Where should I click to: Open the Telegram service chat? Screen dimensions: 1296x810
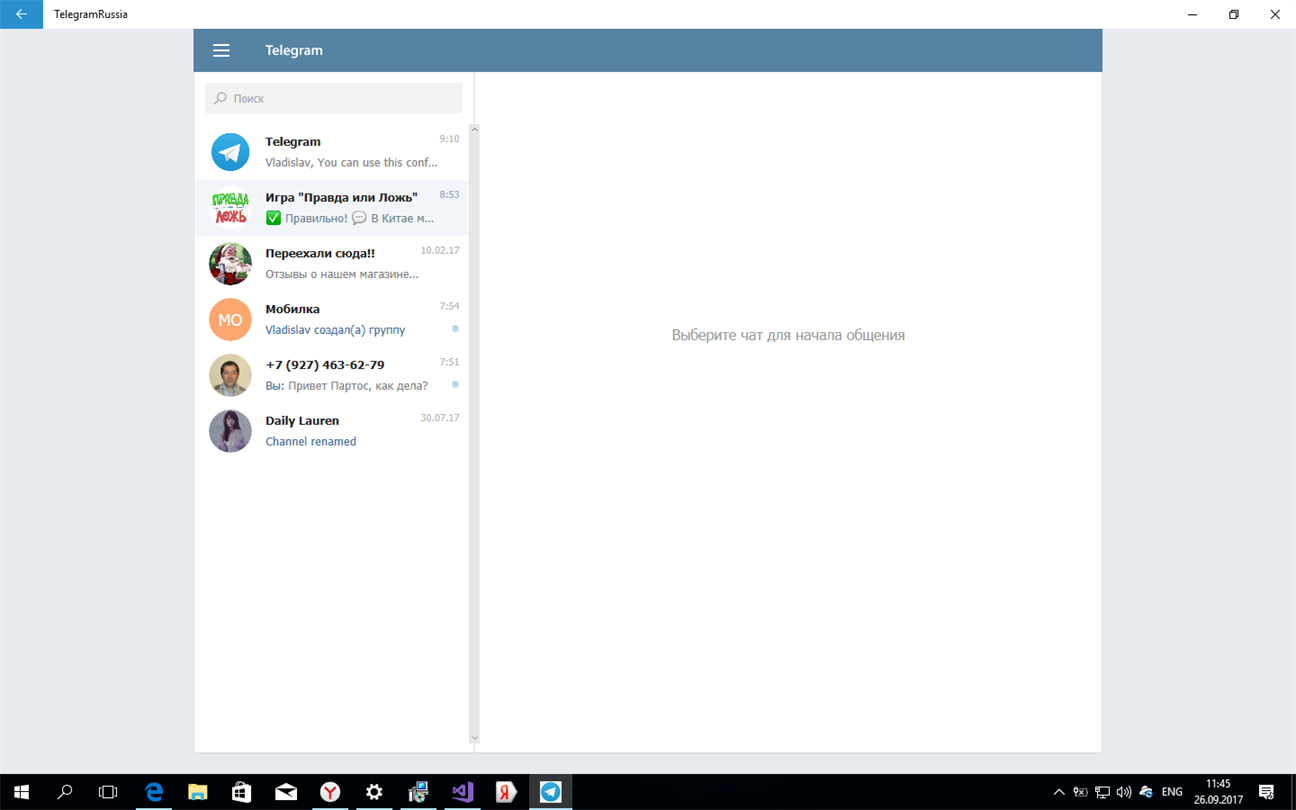331,152
